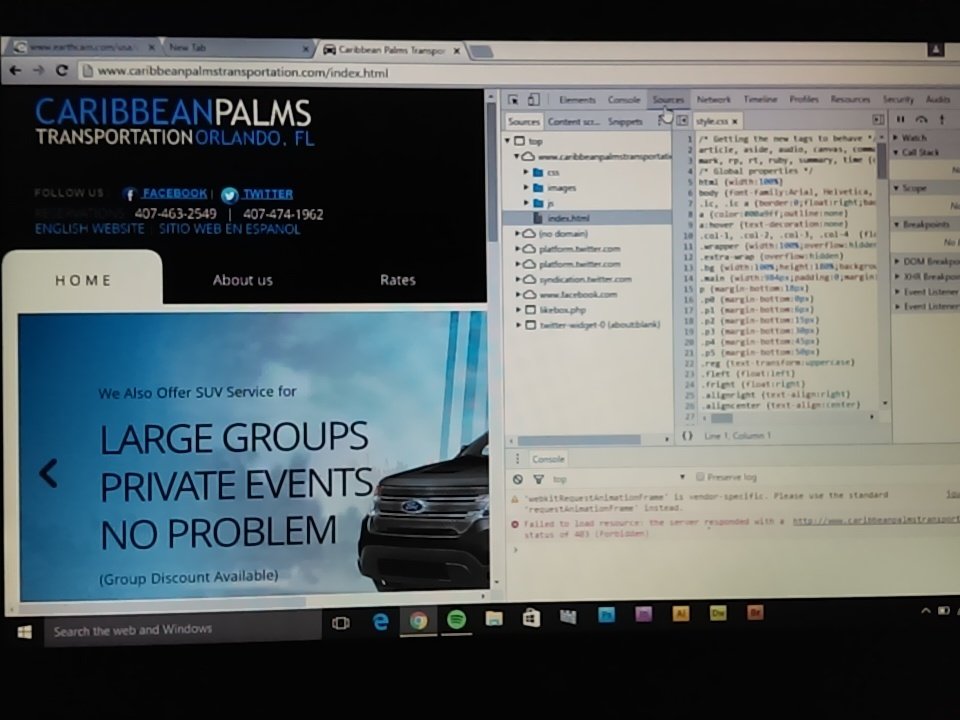Open the failed resource URL in console
960x720 pixels.
click(876, 520)
